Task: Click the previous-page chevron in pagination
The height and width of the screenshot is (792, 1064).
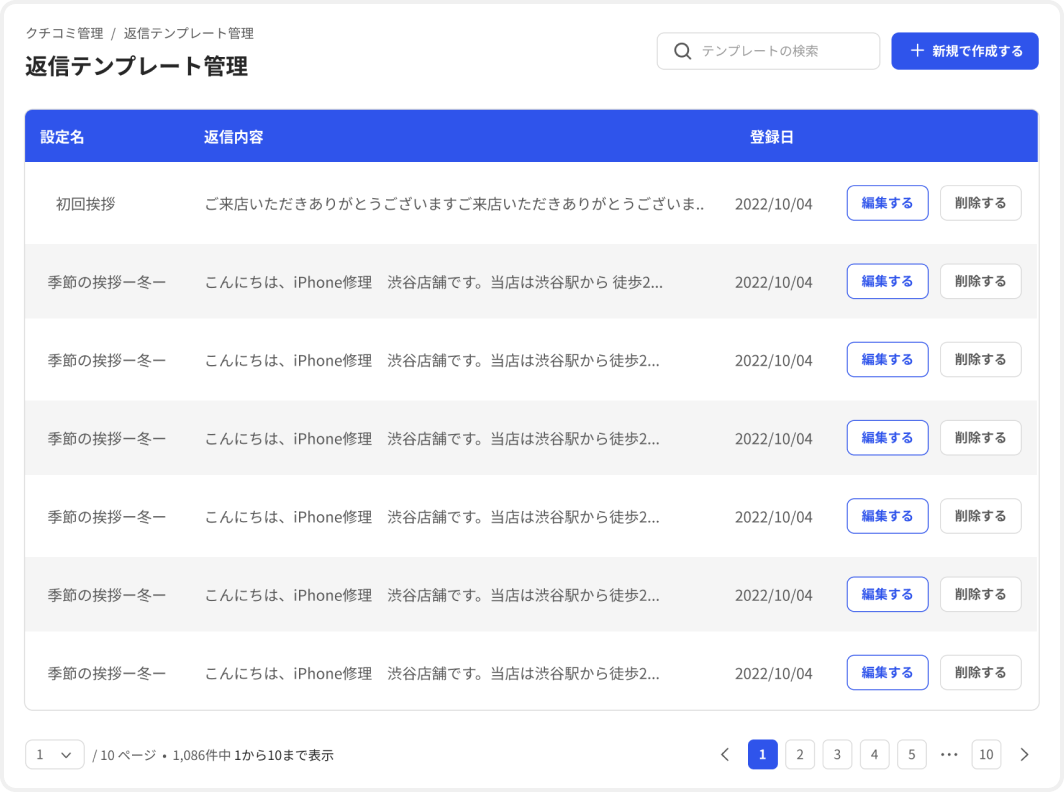Action: pos(726,754)
